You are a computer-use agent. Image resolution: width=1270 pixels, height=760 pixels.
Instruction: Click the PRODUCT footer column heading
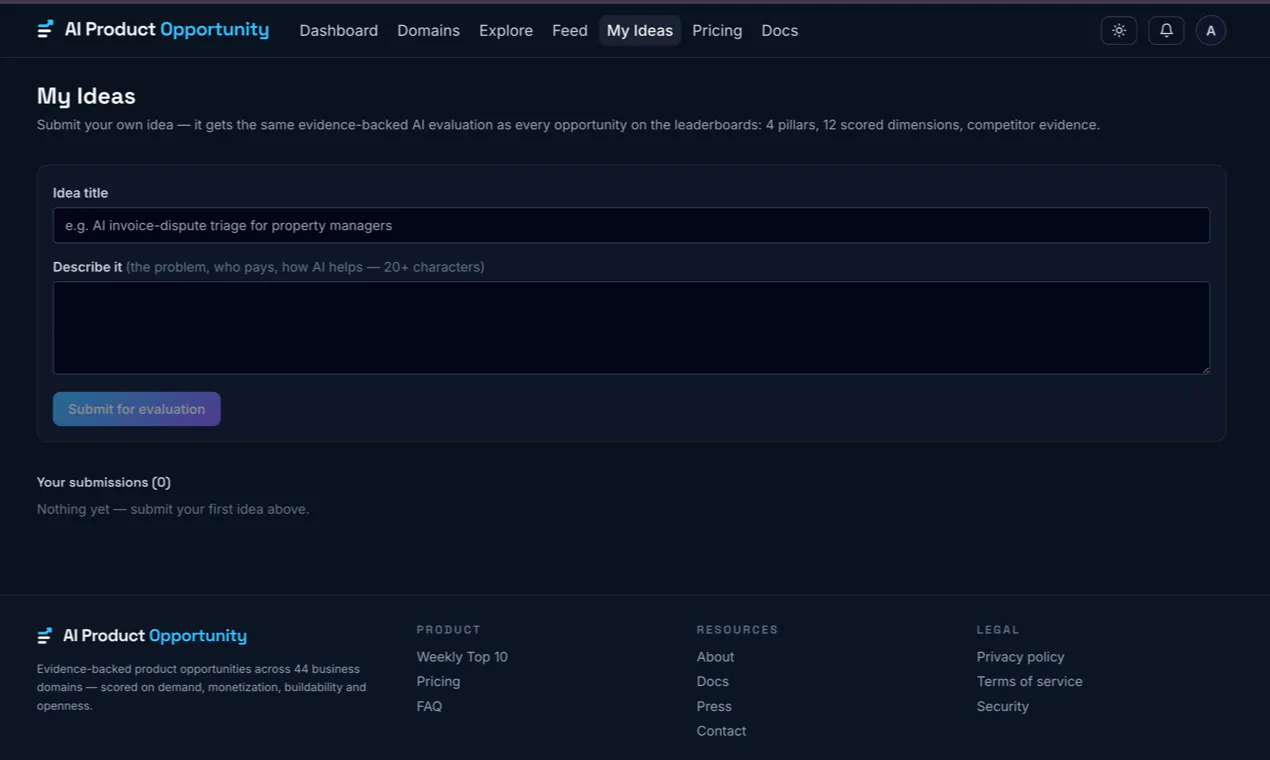click(449, 630)
